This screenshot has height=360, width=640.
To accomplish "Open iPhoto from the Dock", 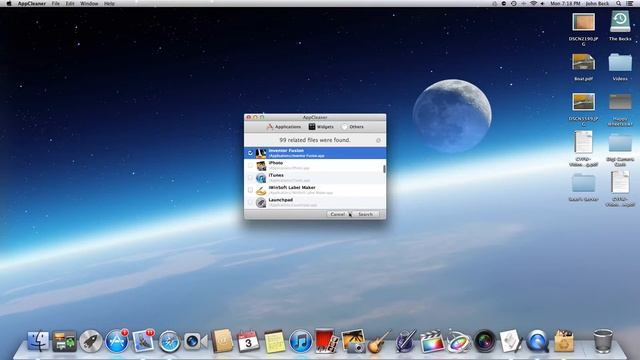I will click(x=353, y=341).
